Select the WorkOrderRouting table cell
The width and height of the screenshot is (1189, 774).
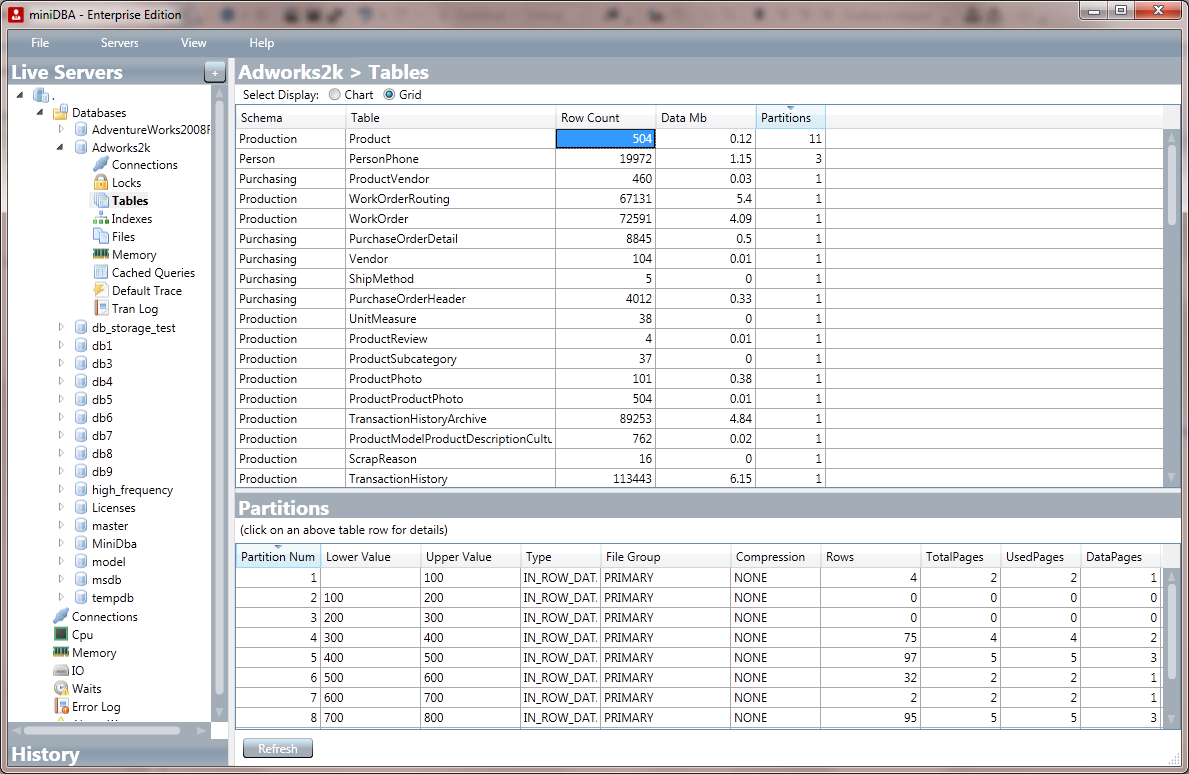pyautogui.click(x=450, y=199)
